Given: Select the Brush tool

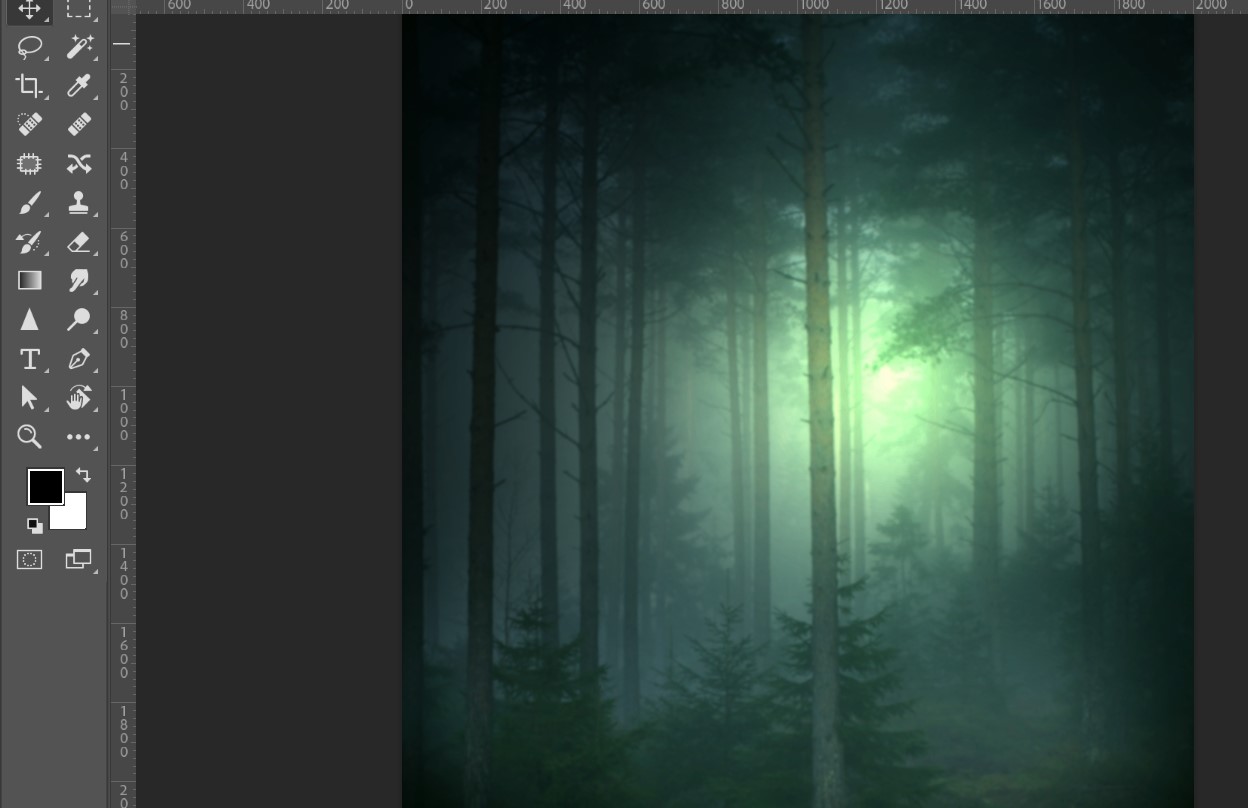Looking at the screenshot, I should coord(29,203).
